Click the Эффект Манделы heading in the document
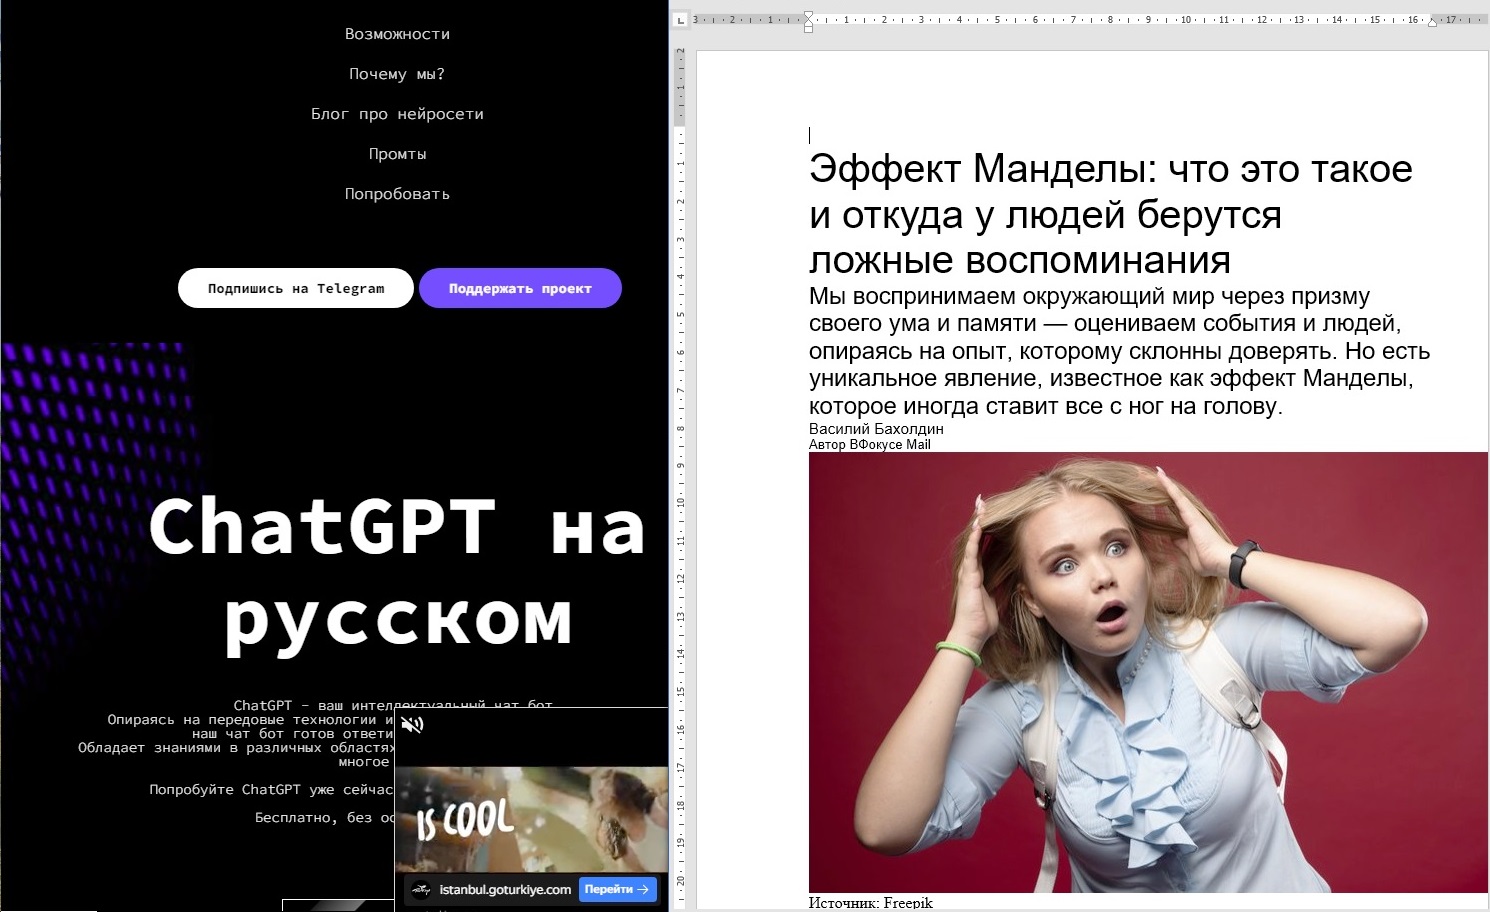Viewport: 1490px width, 912px height. (x=1110, y=214)
